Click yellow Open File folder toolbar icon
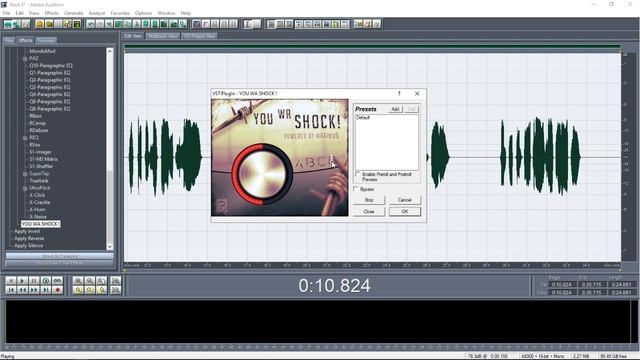The height and width of the screenshot is (360, 640). 49,24
